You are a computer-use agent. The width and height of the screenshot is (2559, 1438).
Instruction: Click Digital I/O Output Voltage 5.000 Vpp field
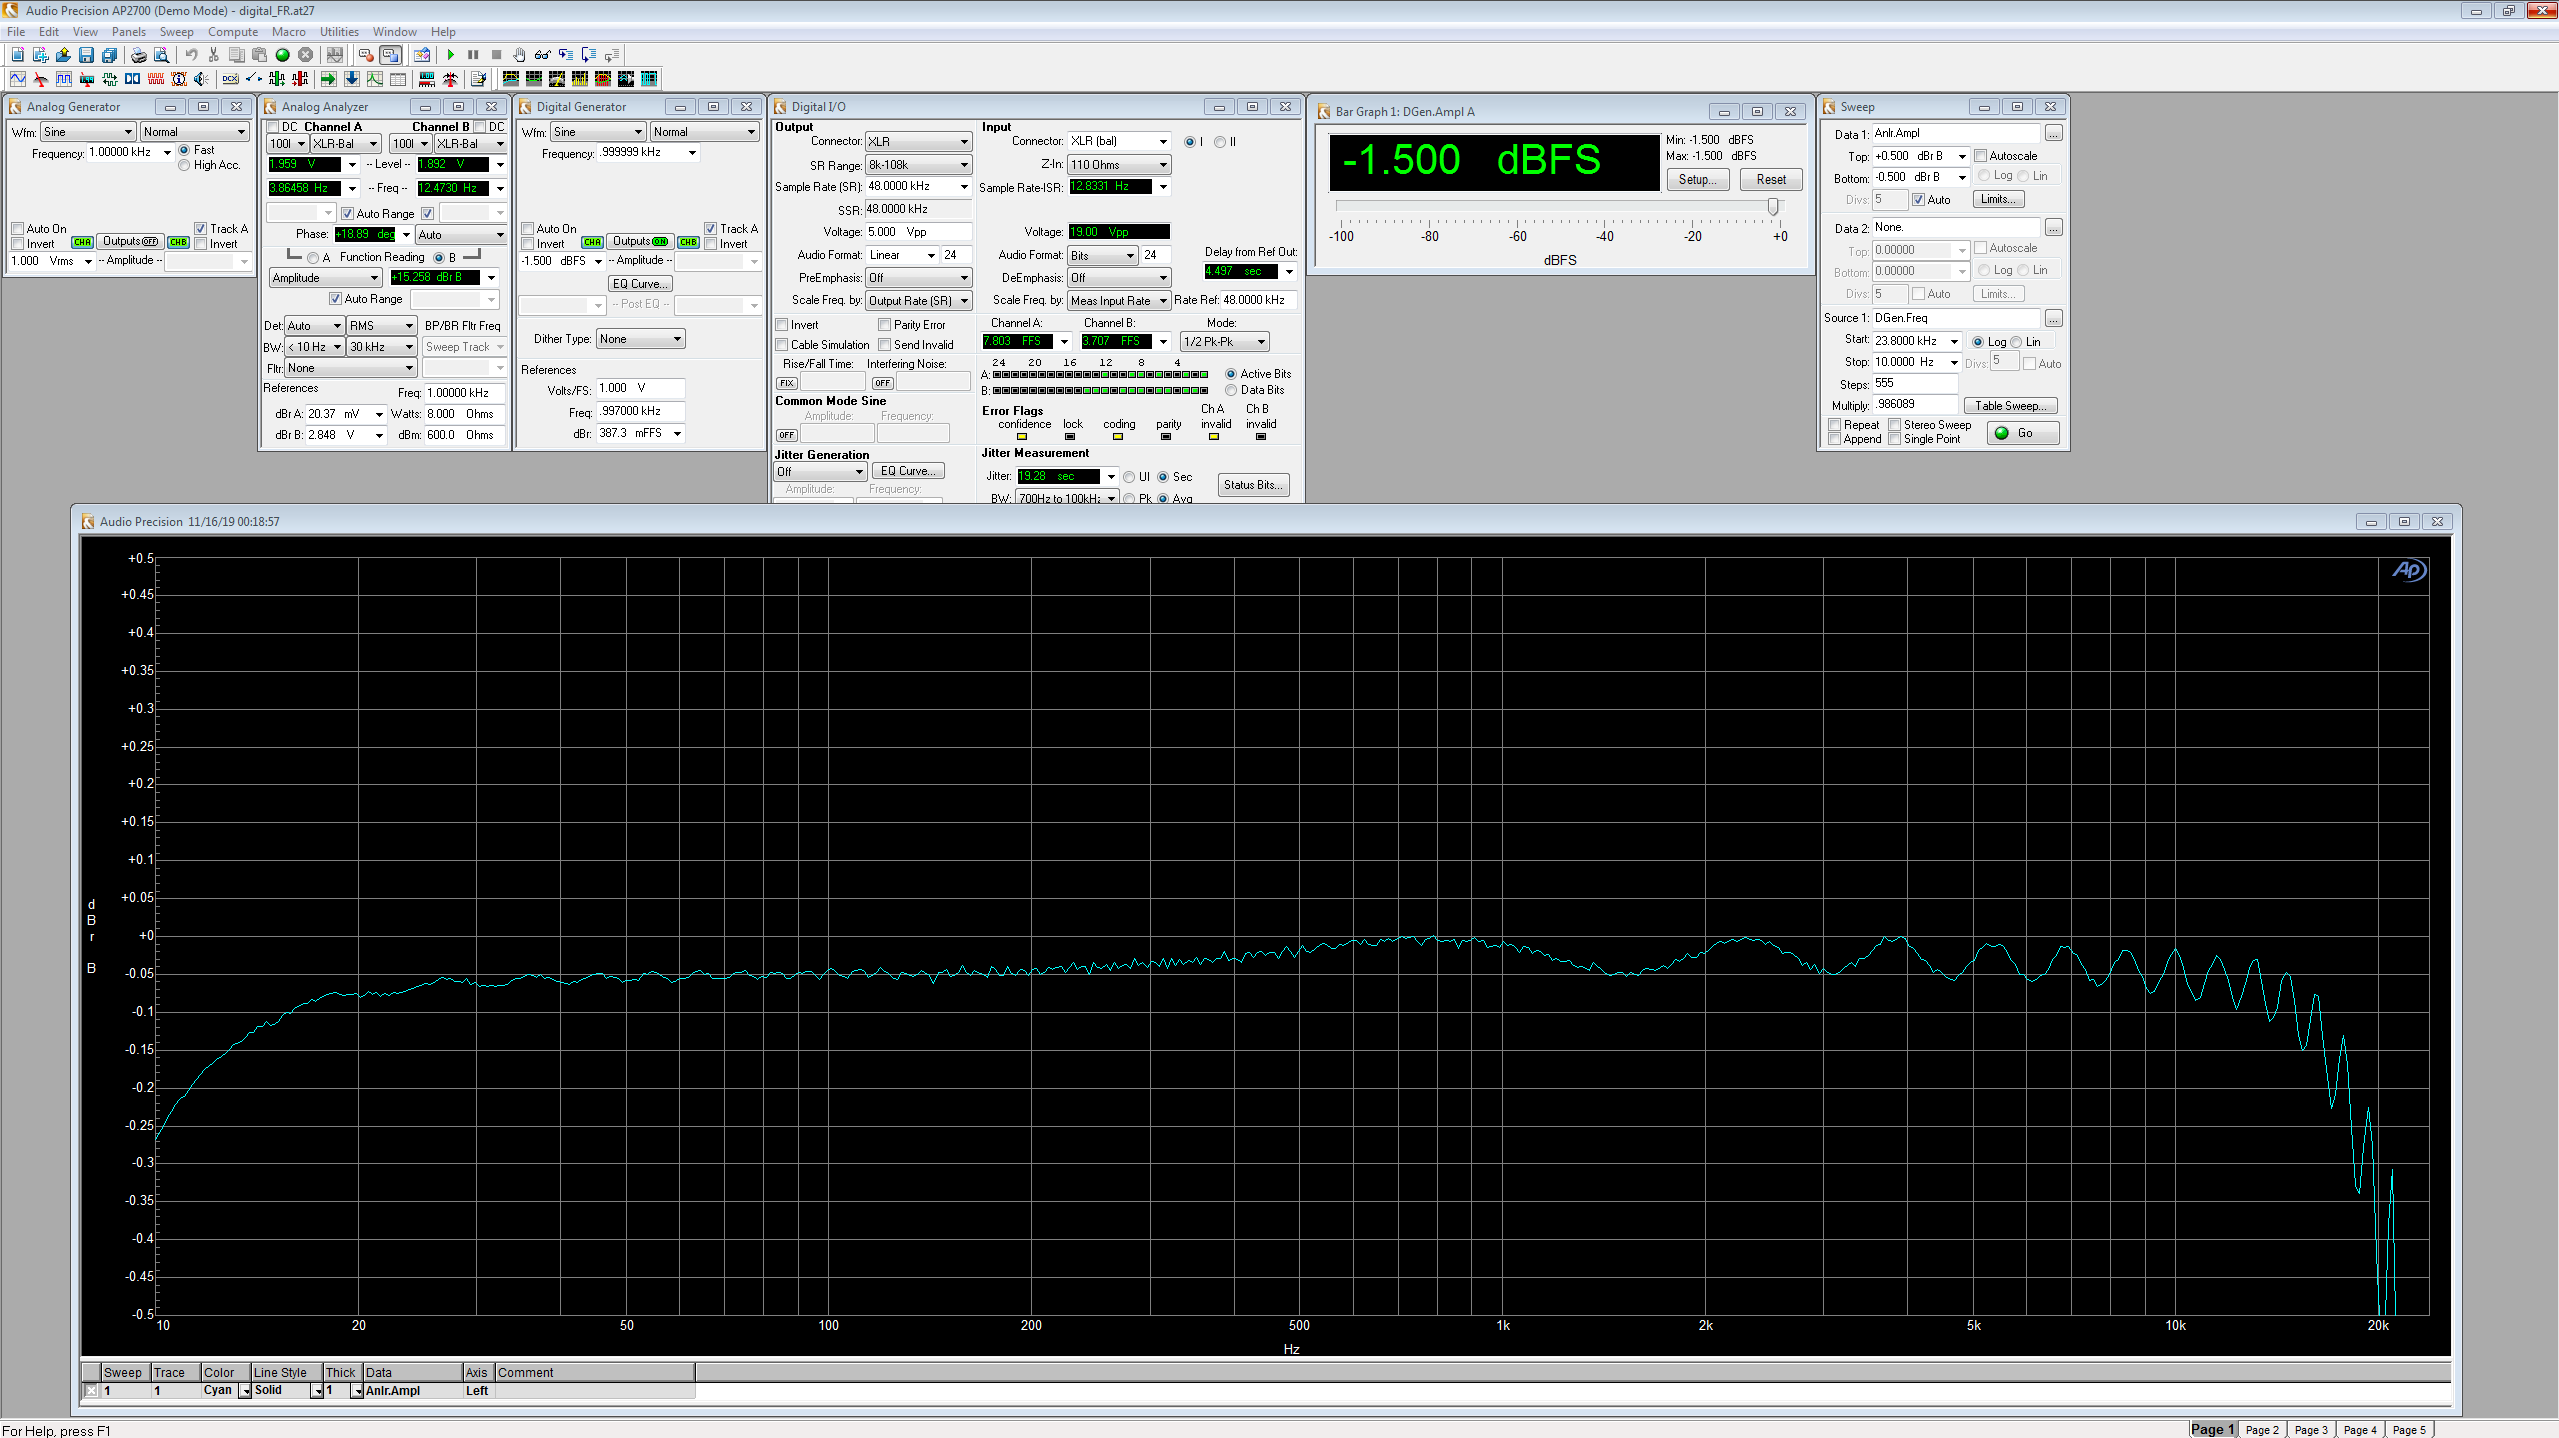coord(918,232)
